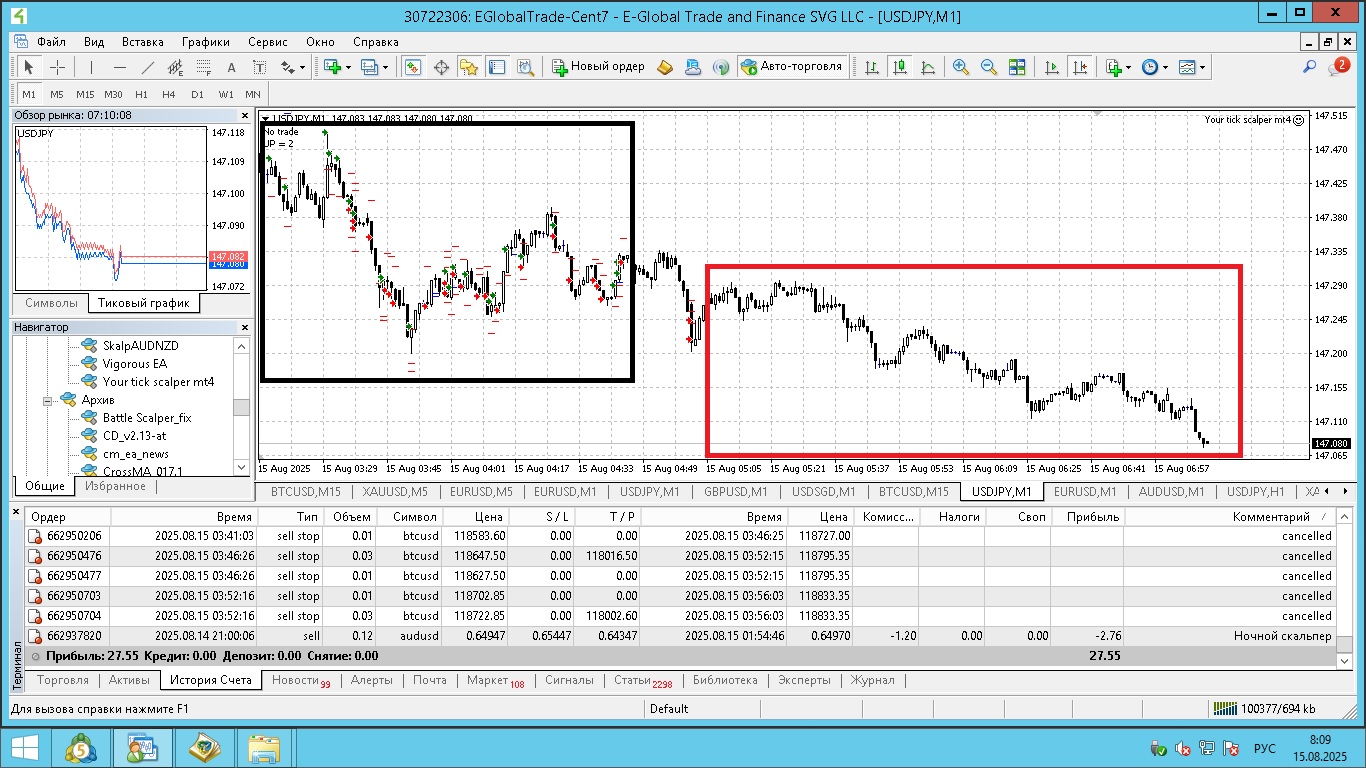Screen dimensions: 1366x768
Task: Pick the vertical line drawing tool
Action: [91, 67]
